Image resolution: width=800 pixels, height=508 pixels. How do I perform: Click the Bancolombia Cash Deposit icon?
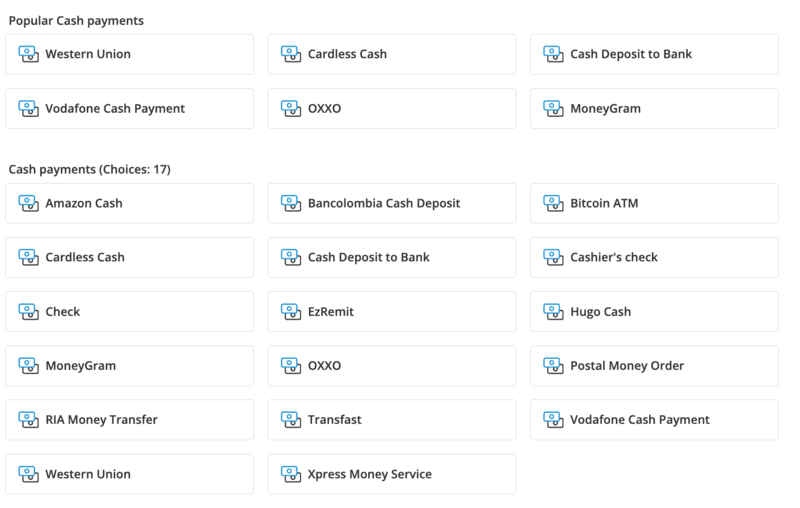point(291,203)
